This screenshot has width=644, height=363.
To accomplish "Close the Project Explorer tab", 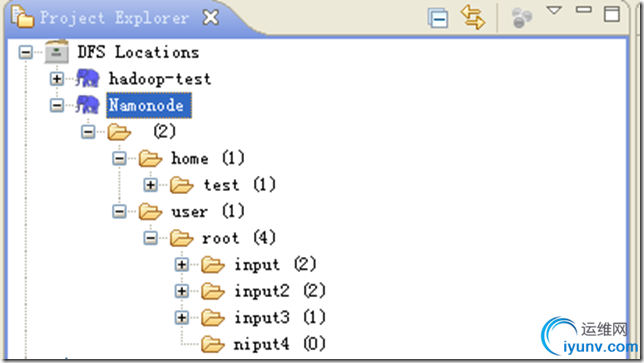I will tap(211, 18).
